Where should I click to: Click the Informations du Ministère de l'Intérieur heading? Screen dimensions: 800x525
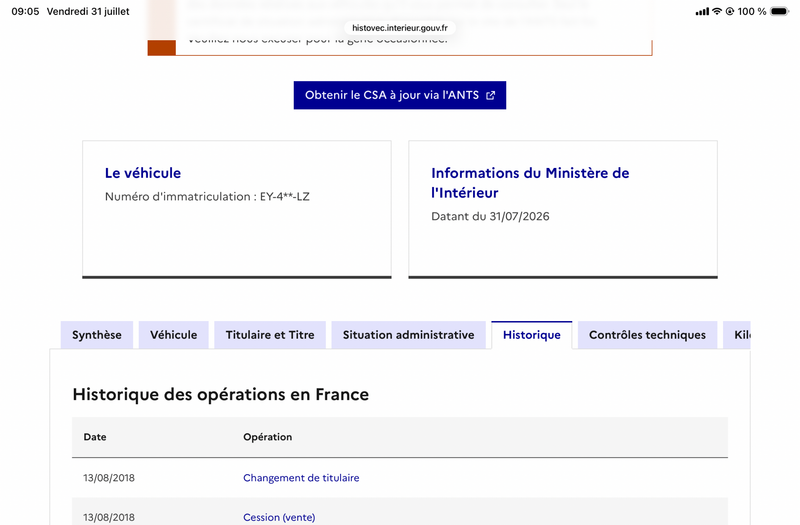(x=530, y=183)
